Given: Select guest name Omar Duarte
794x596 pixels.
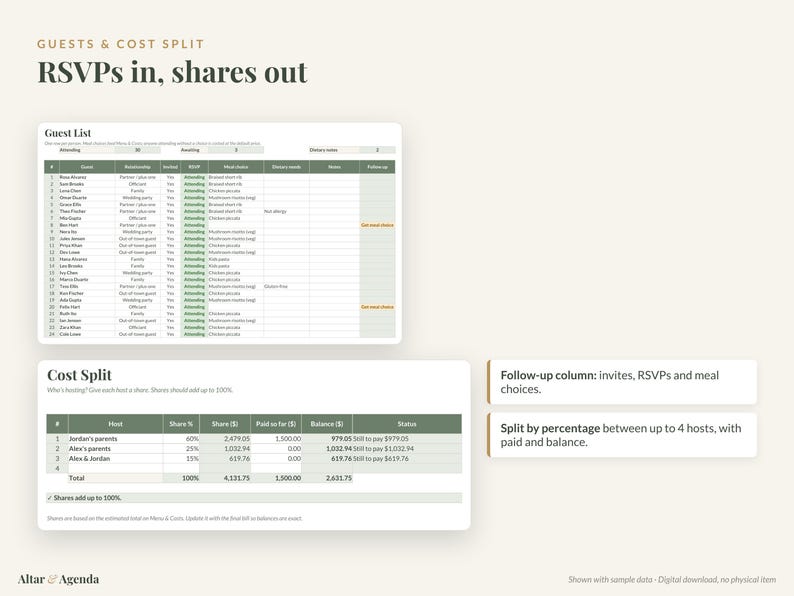Looking at the screenshot, I should (x=73, y=198).
